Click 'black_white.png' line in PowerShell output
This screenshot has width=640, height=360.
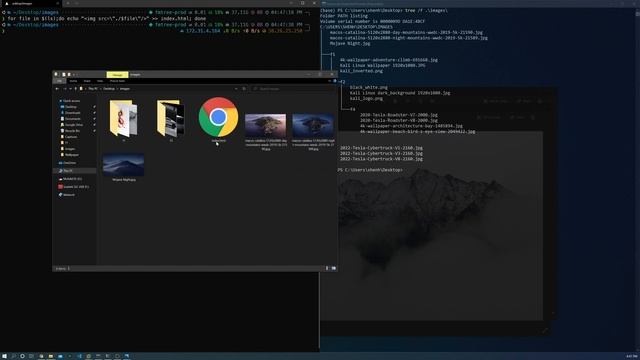(x=369, y=87)
